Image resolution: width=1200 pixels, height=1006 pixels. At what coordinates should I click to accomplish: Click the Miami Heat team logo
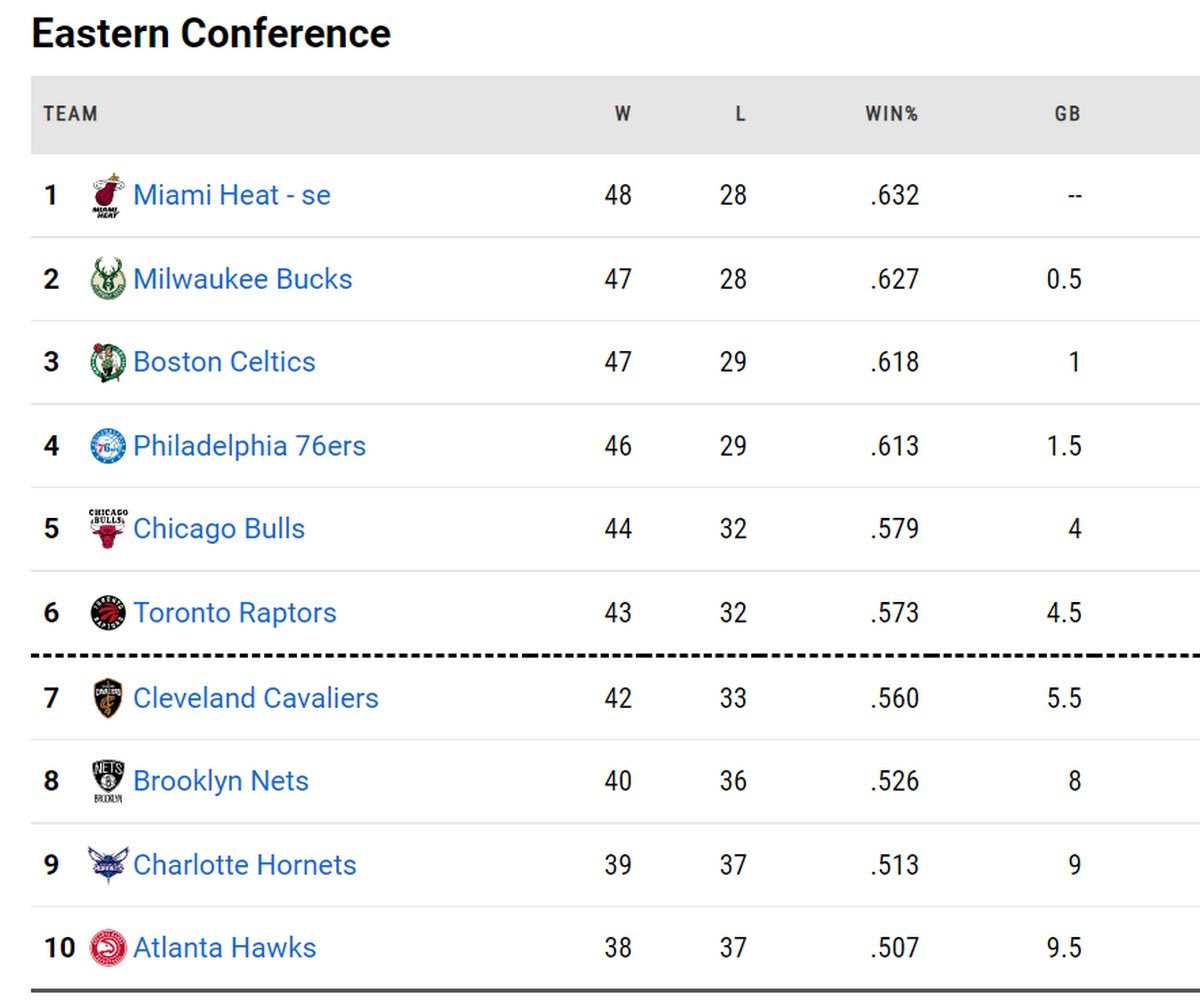click(x=107, y=196)
